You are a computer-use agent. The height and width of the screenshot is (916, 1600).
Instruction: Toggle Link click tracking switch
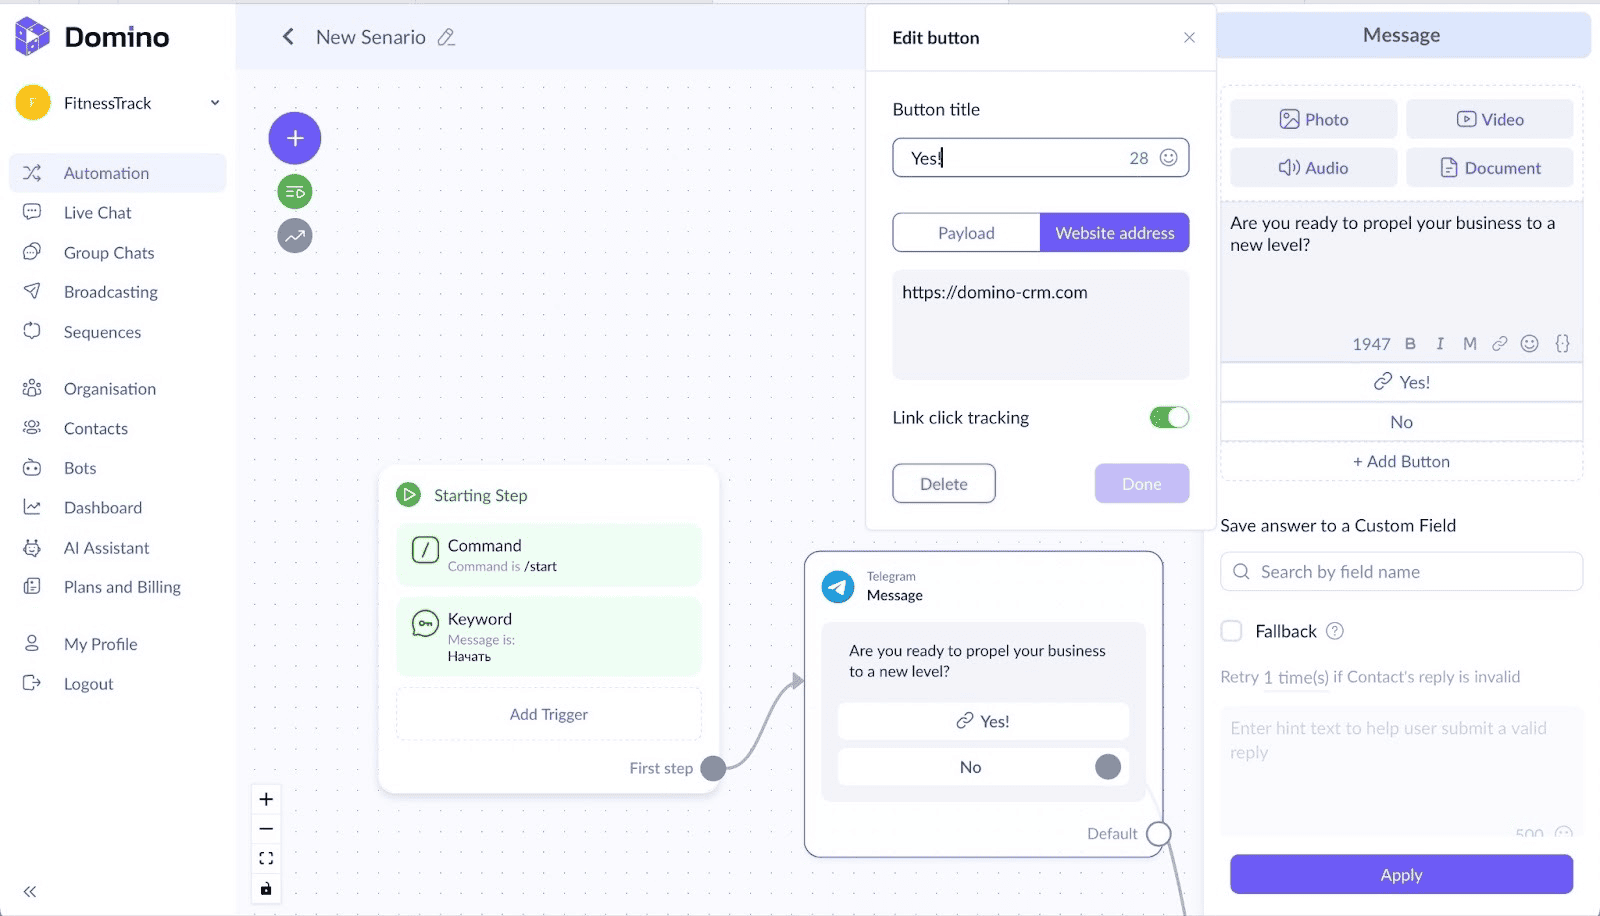click(1169, 417)
